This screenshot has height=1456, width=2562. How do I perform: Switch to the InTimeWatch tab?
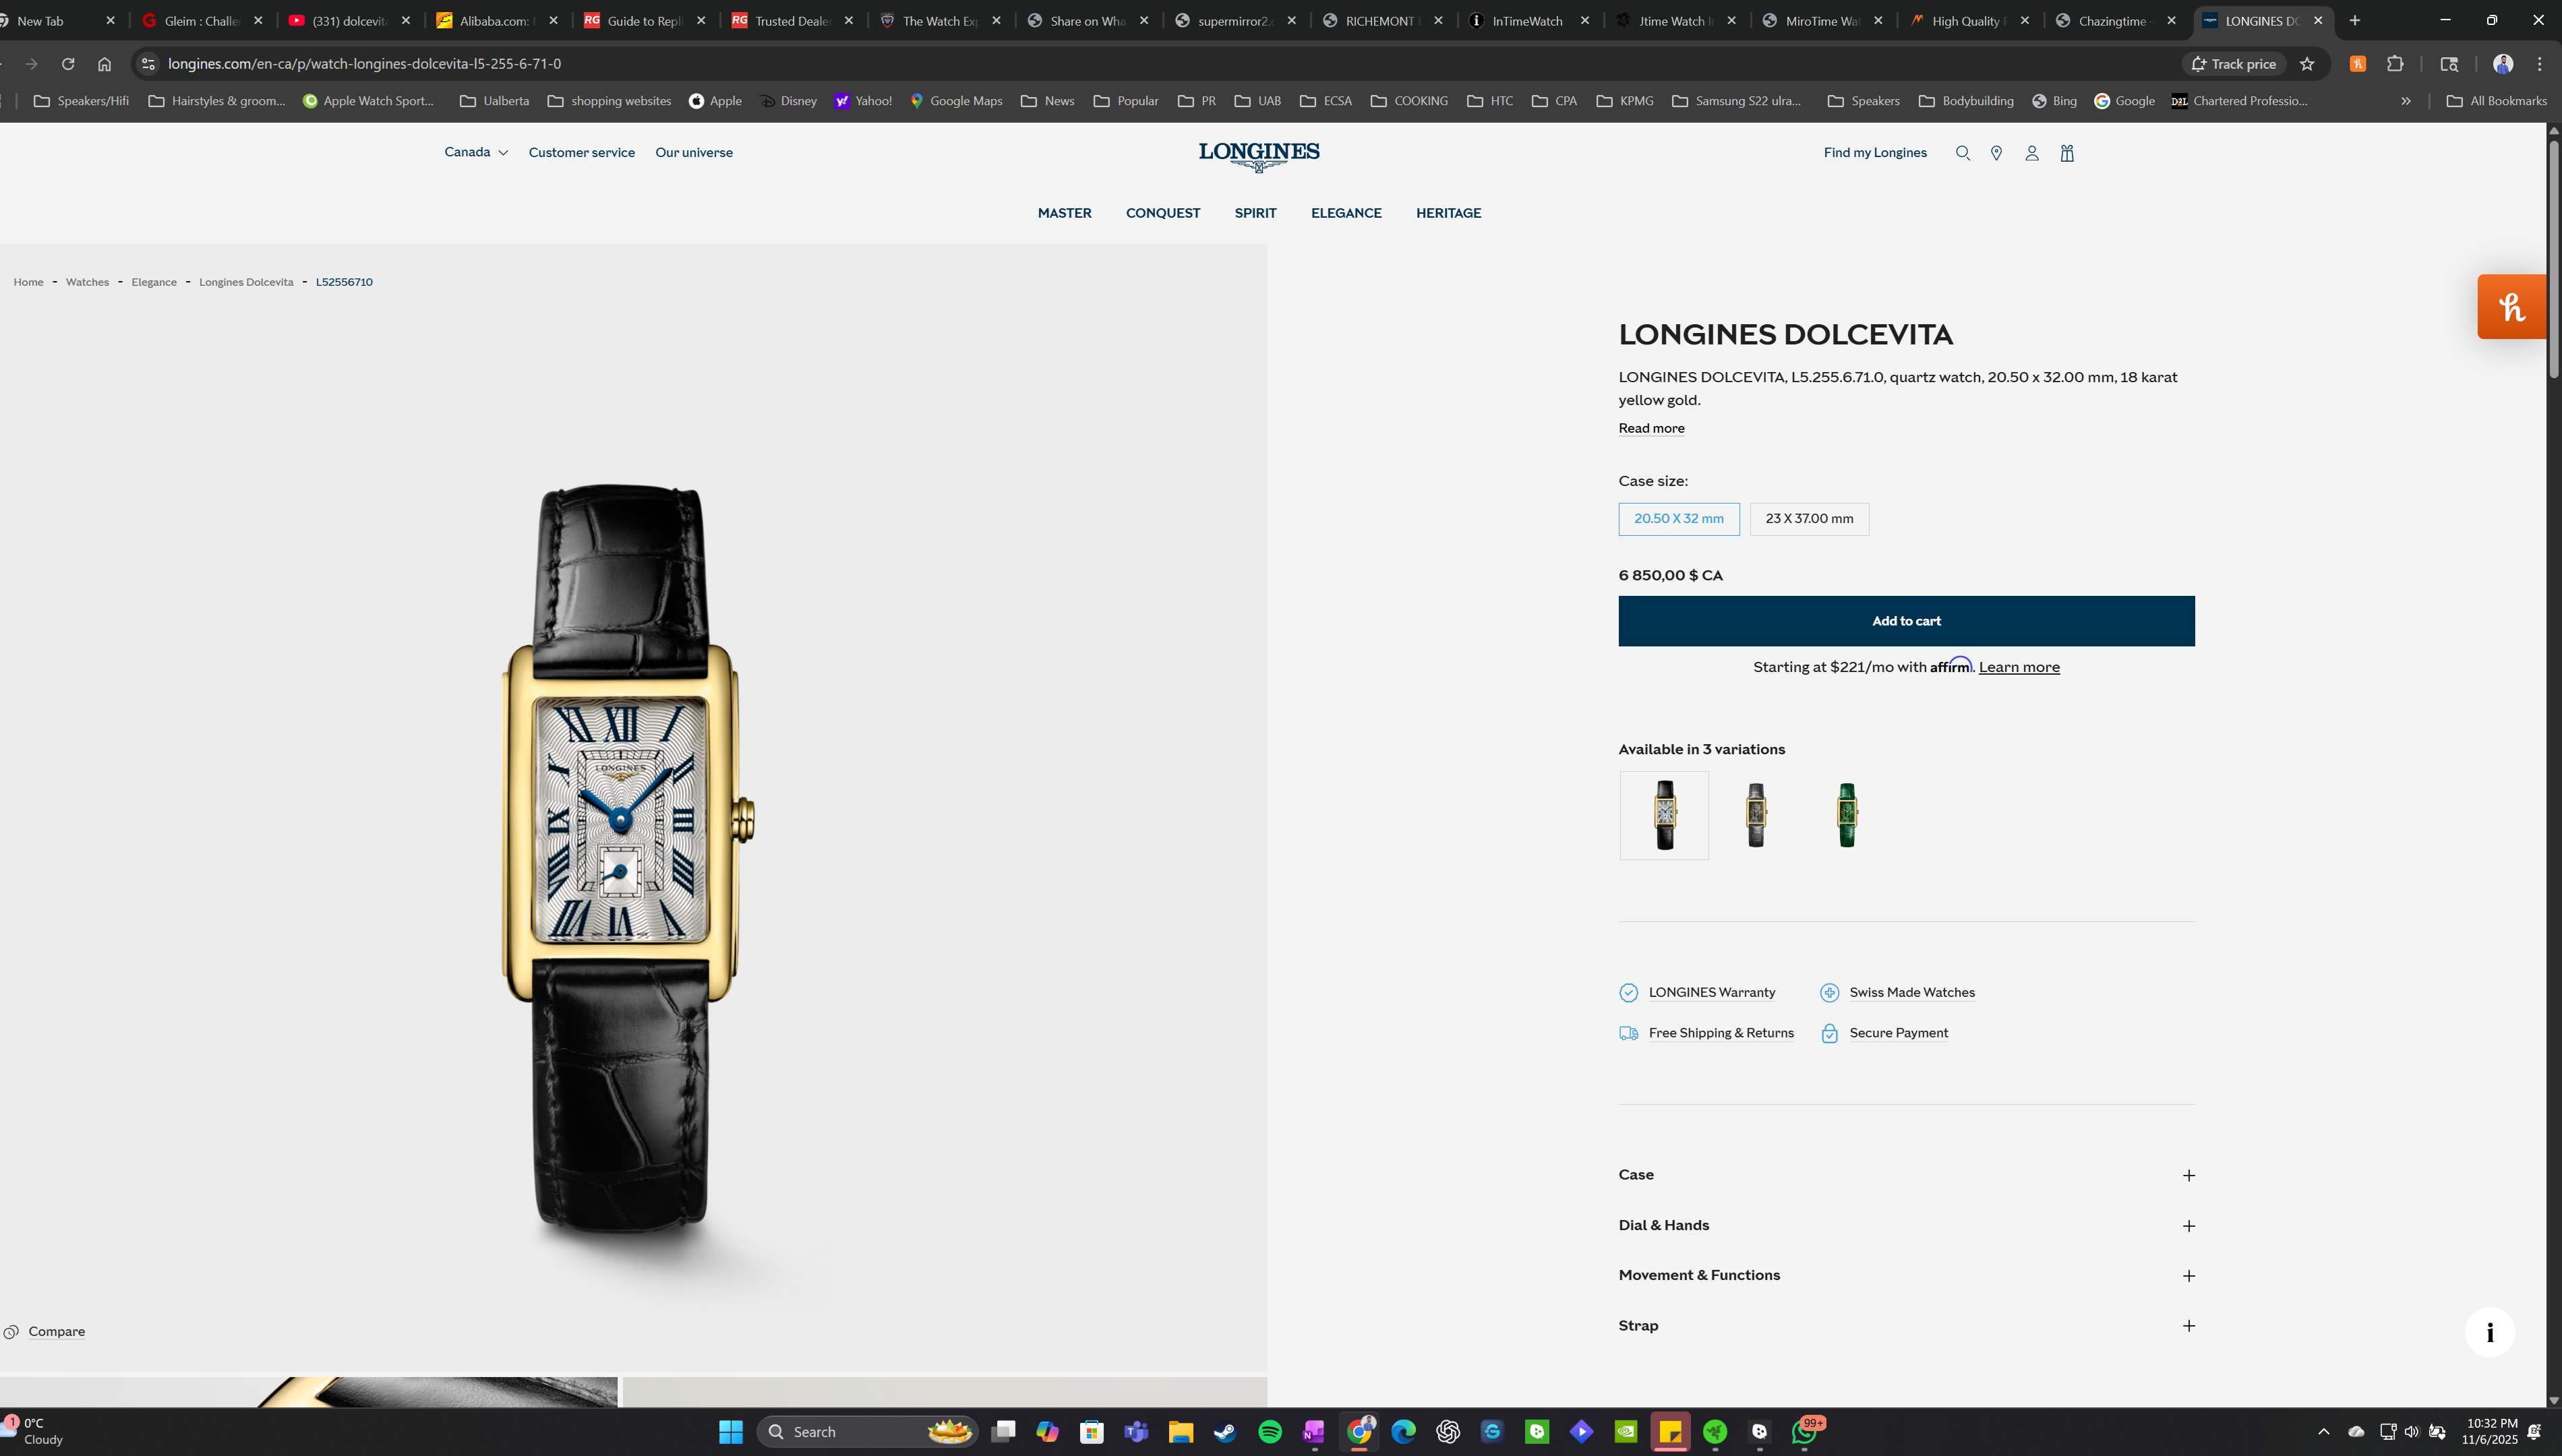pos(1528,20)
